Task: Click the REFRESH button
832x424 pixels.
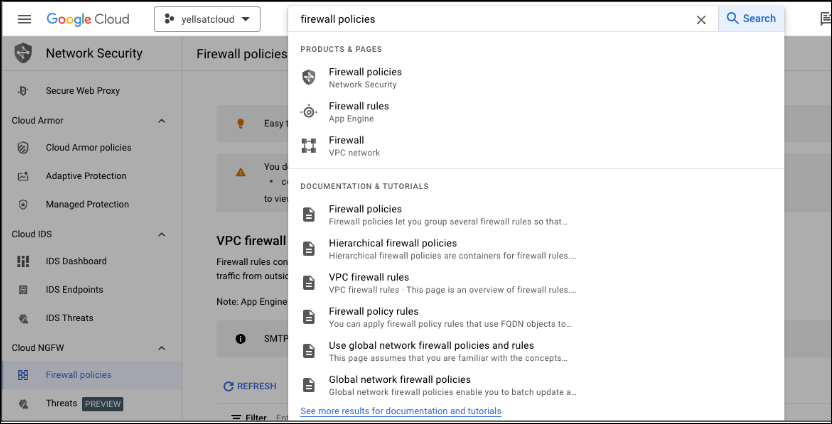Action: point(250,386)
